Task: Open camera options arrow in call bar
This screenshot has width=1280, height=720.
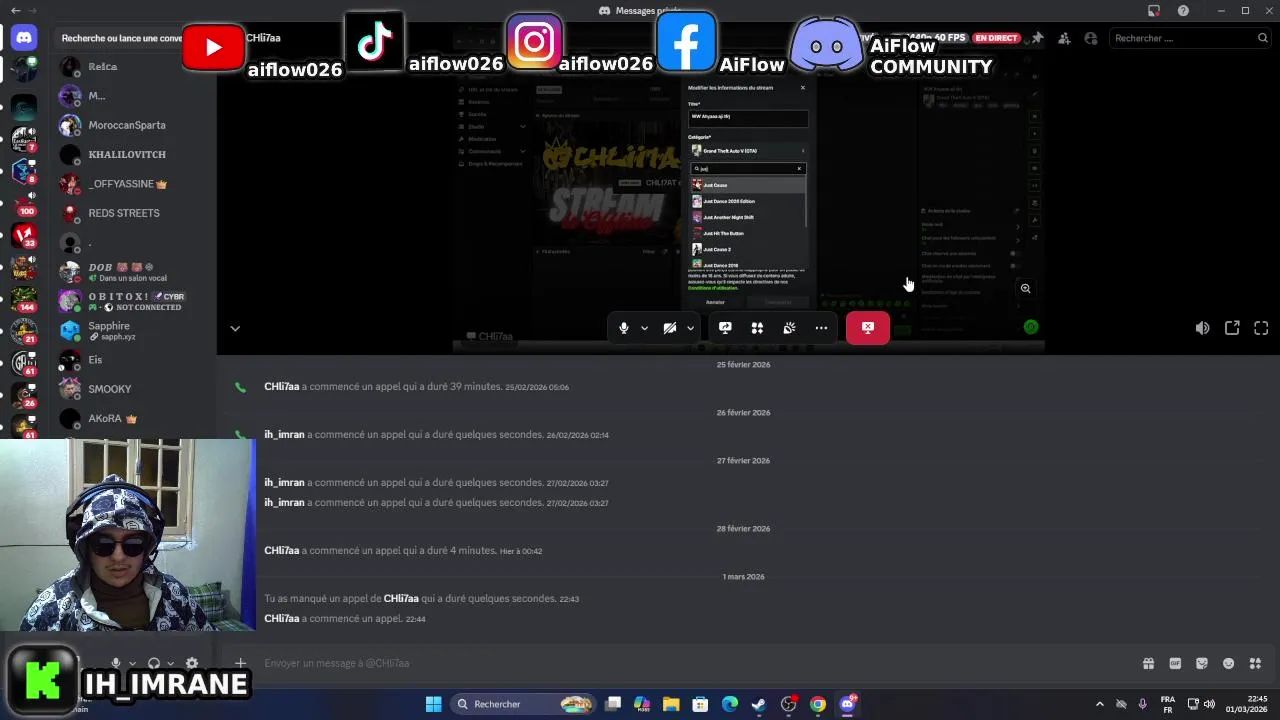Action: [x=690, y=328]
